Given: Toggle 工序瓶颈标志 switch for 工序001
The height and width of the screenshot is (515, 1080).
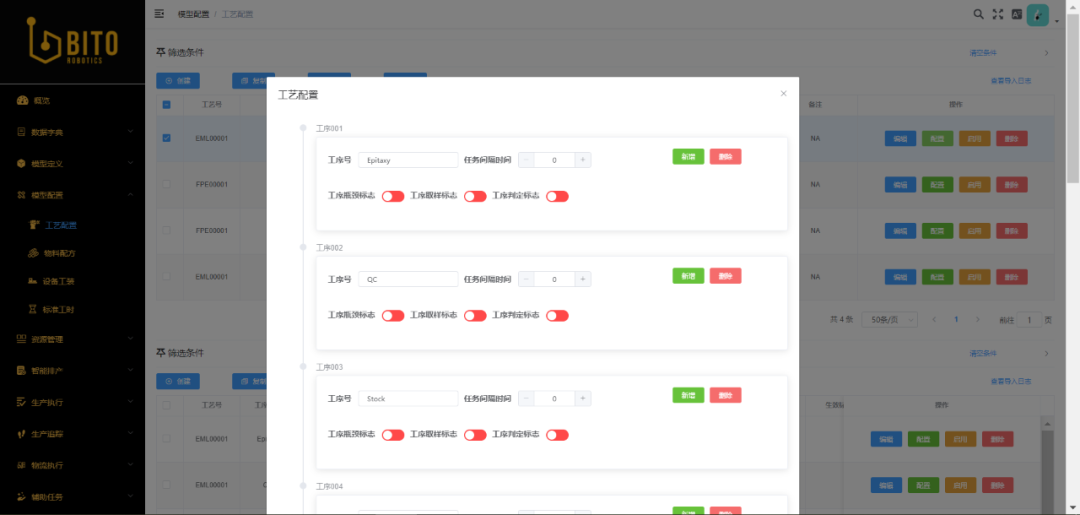Looking at the screenshot, I should coord(392,196).
